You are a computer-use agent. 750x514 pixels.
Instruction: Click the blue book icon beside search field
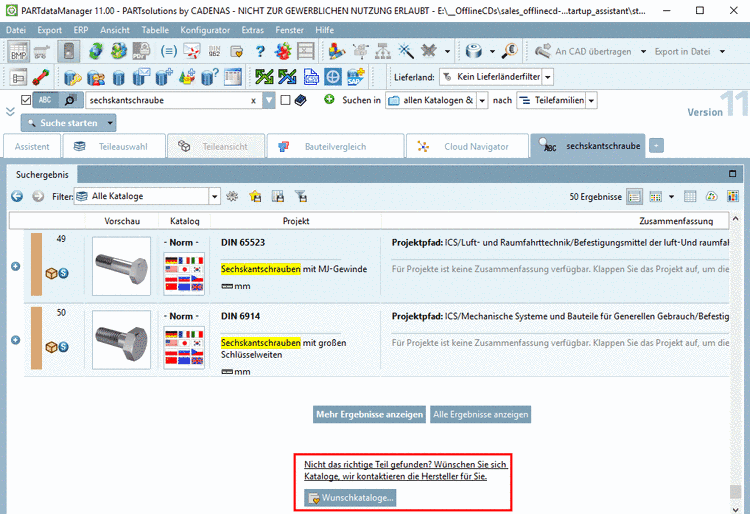(300, 100)
